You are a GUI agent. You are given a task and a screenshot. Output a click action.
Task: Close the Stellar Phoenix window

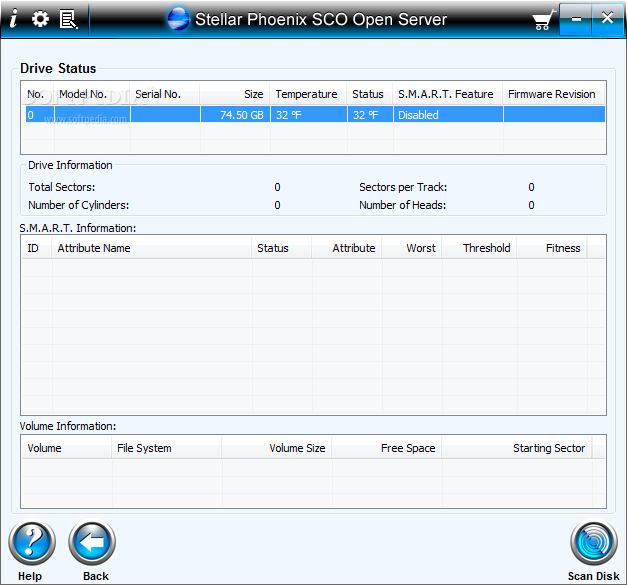pos(607,19)
